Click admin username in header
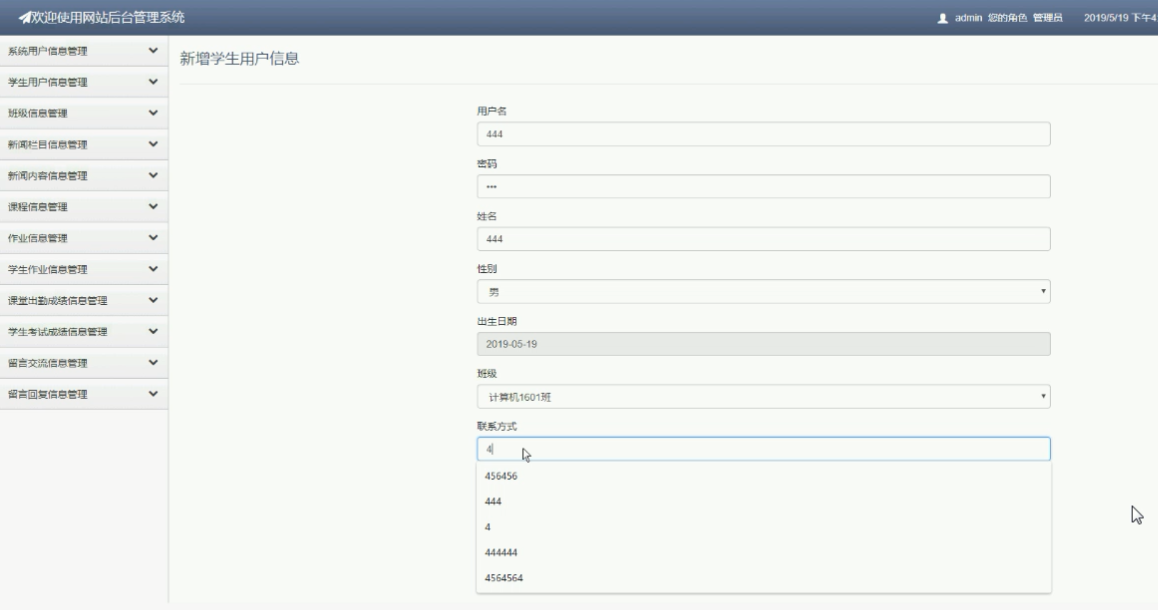1158x610 pixels. (x=967, y=18)
